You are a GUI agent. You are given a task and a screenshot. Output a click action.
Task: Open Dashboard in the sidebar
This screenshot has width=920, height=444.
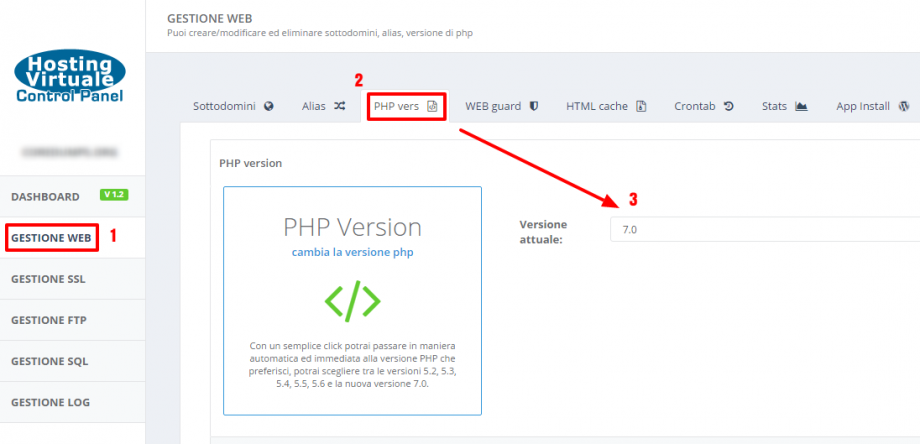coord(45,197)
